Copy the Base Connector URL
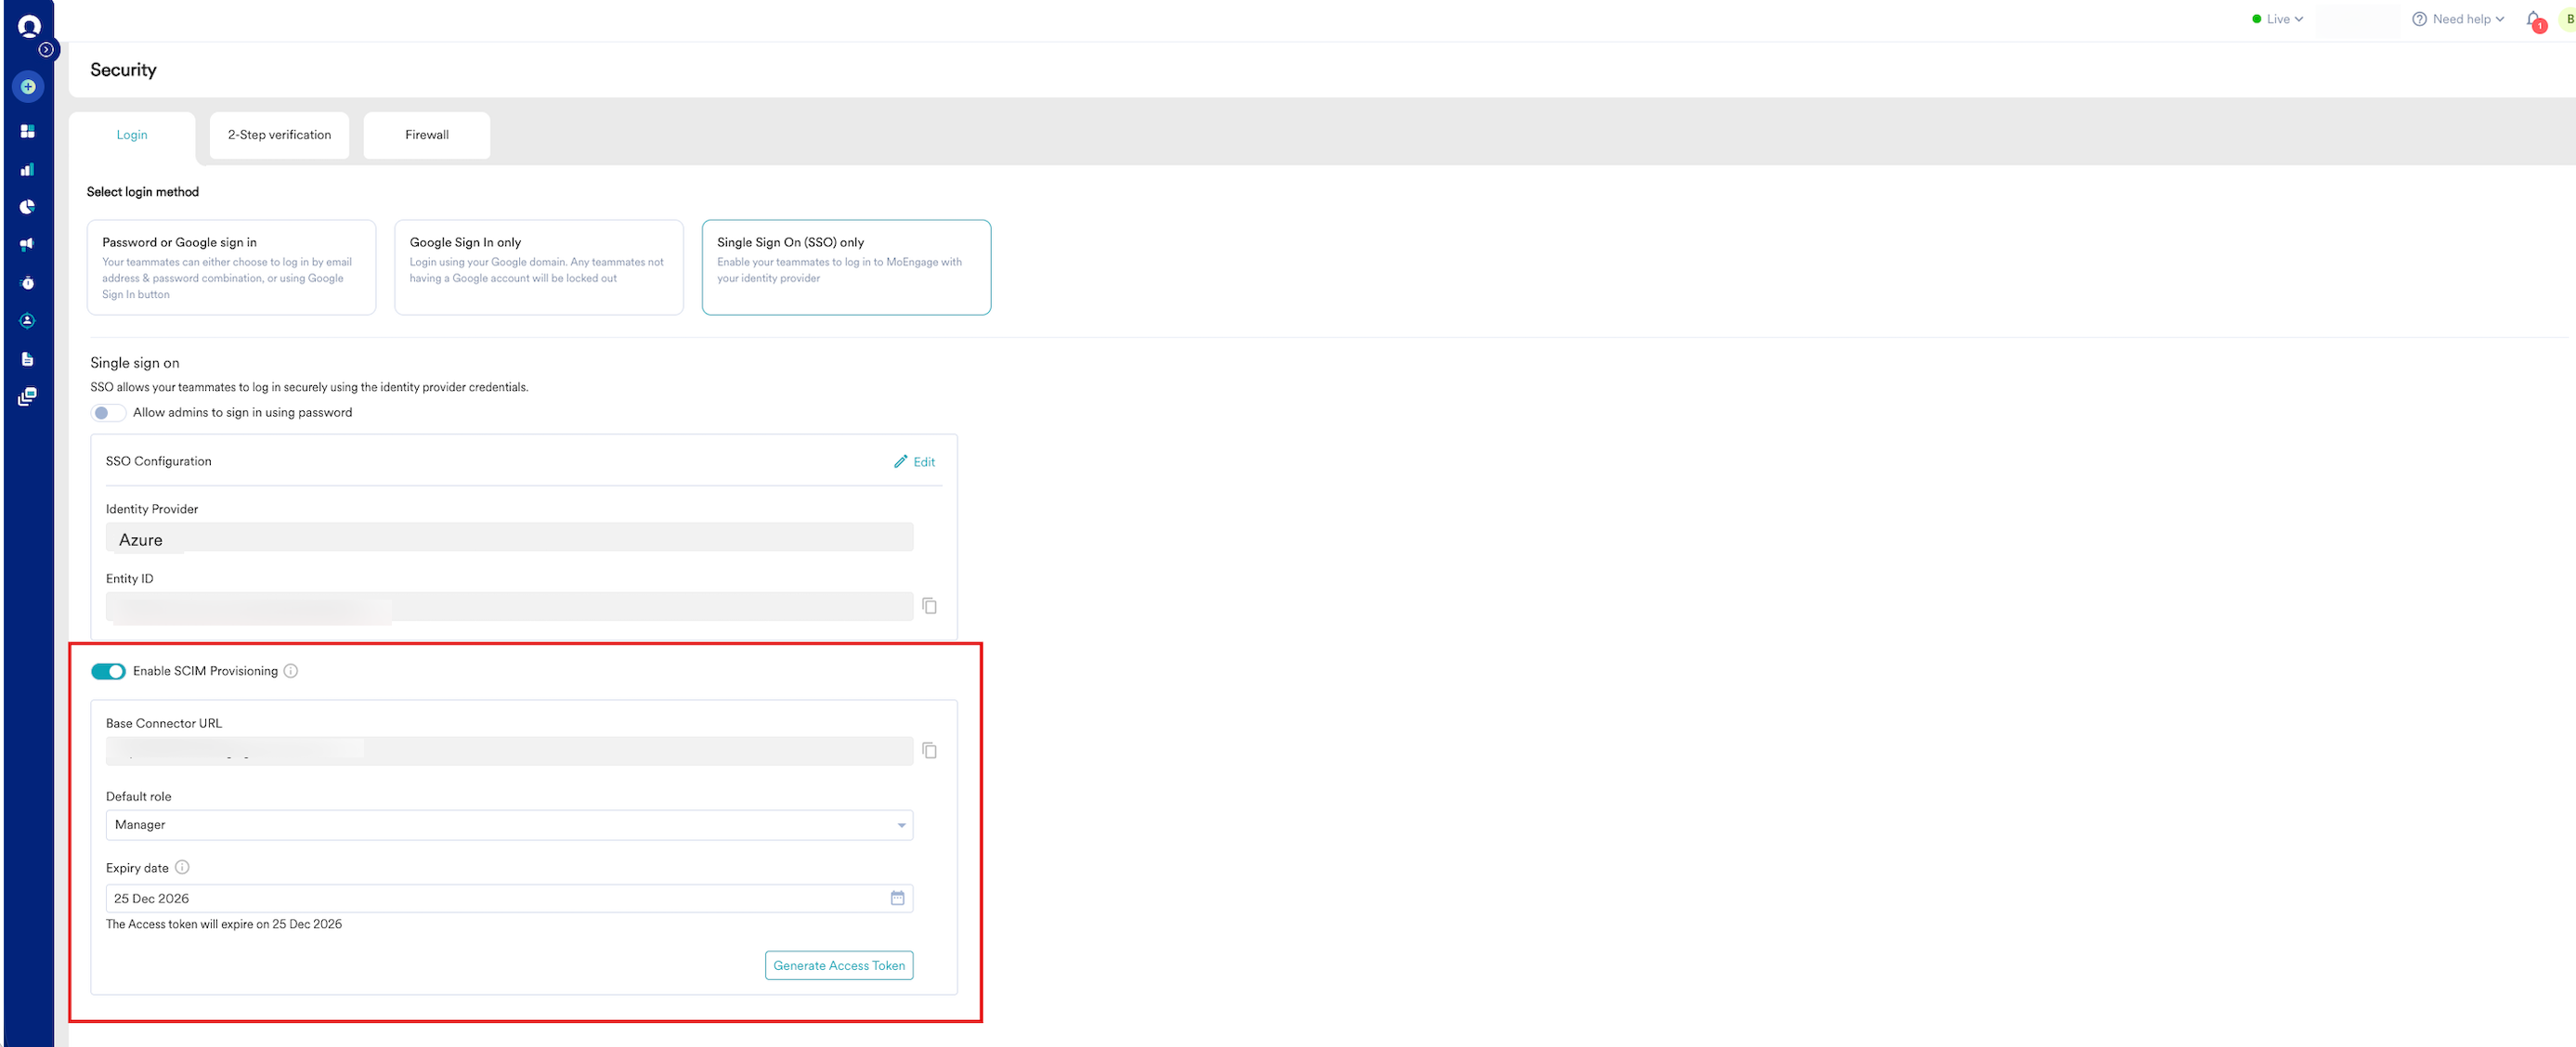Image resolution: width=2576 pixels, height=1047 pixels. [x=929, y=751]
